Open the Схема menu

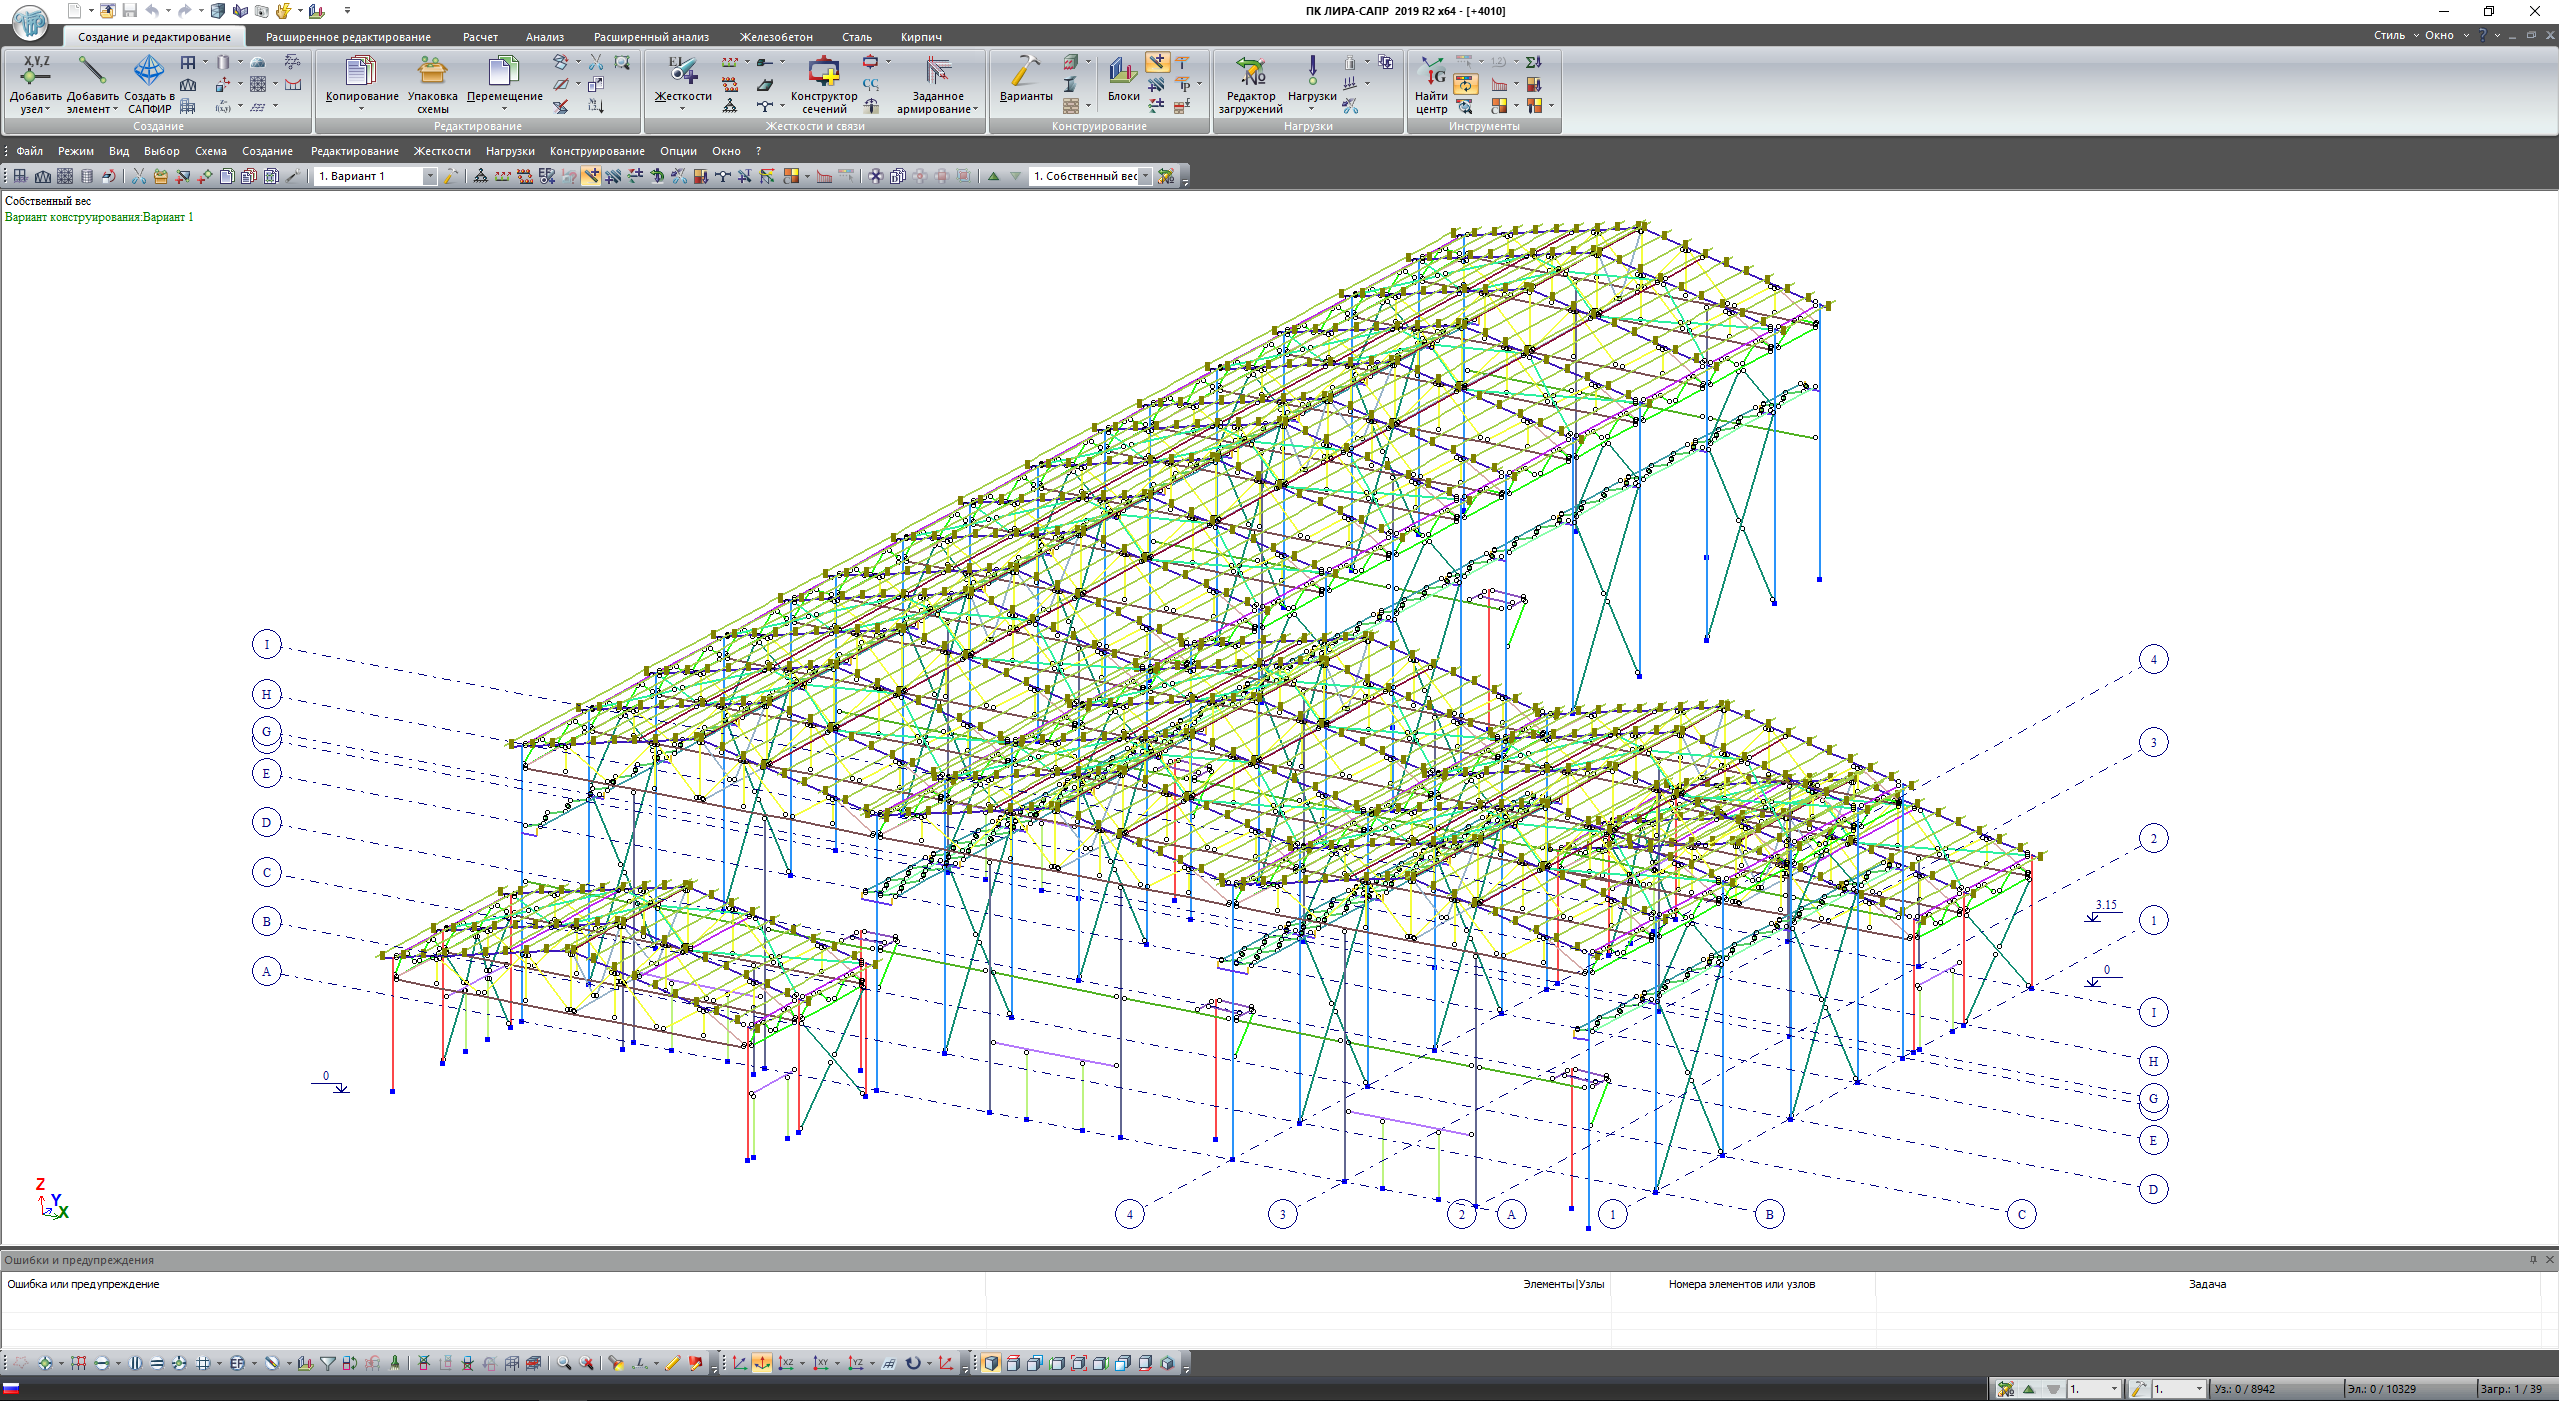[x=210, y=151]
